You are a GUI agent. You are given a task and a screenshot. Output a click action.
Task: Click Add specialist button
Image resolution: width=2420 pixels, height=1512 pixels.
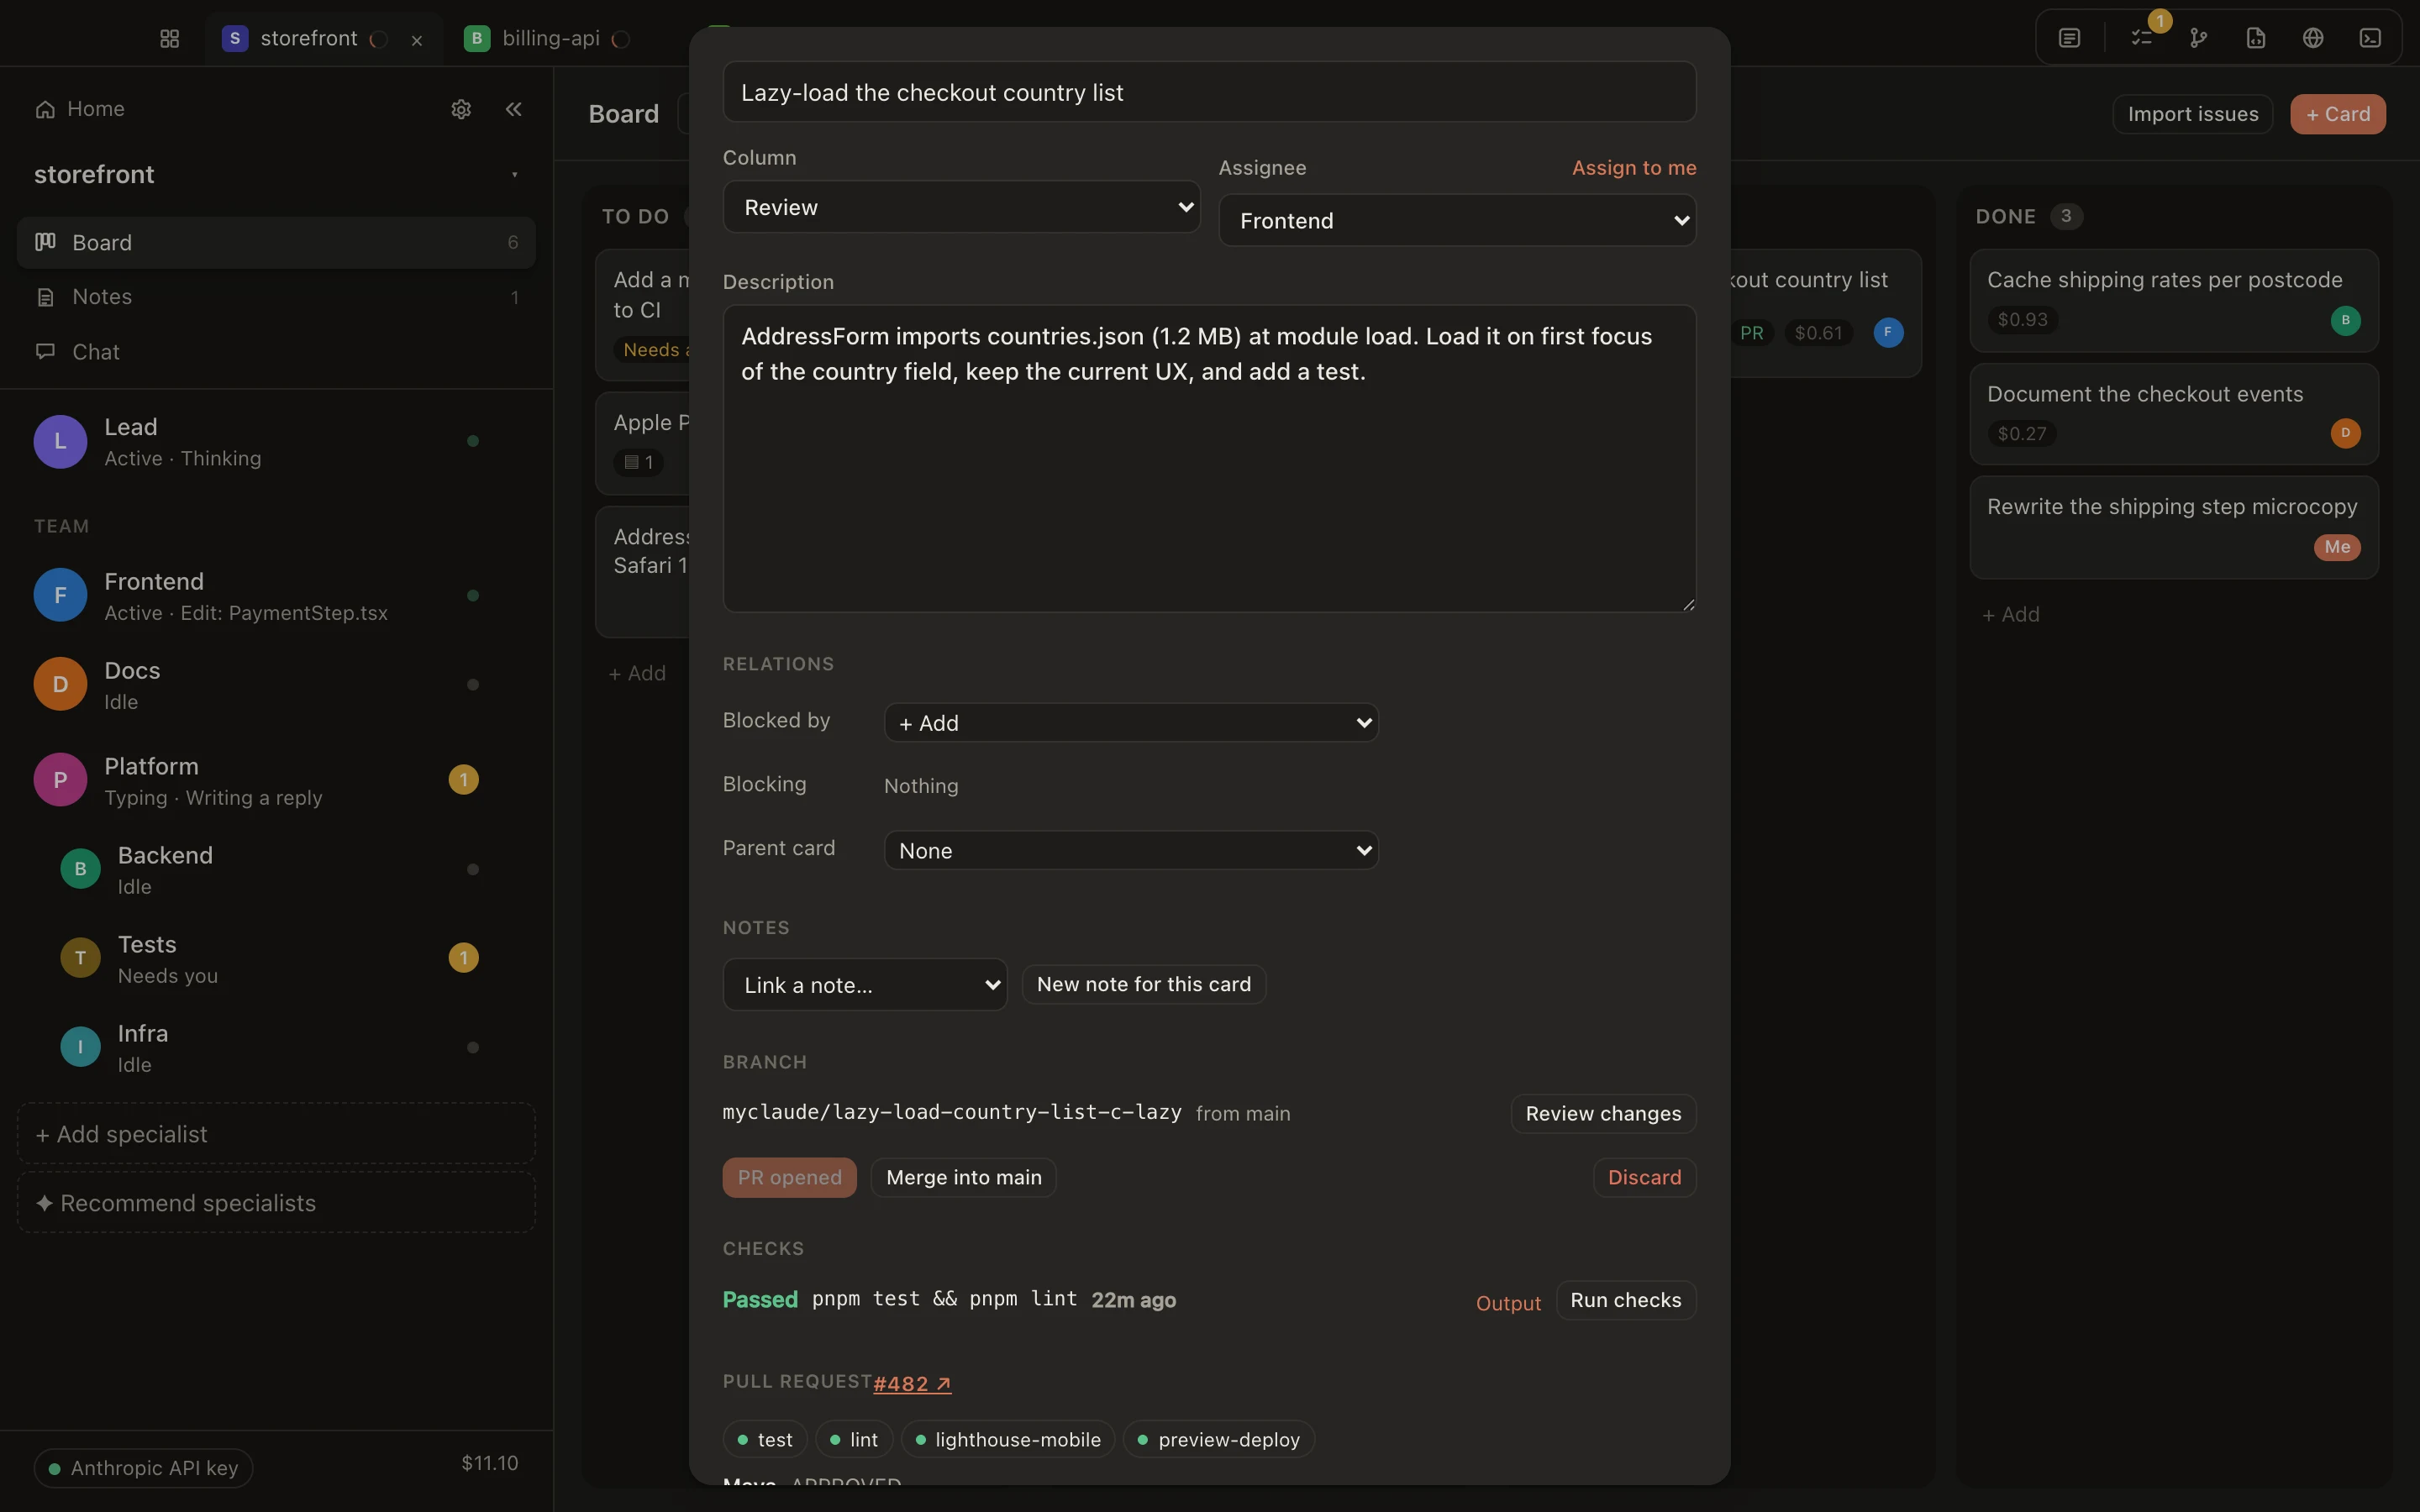pos(276,1134)
